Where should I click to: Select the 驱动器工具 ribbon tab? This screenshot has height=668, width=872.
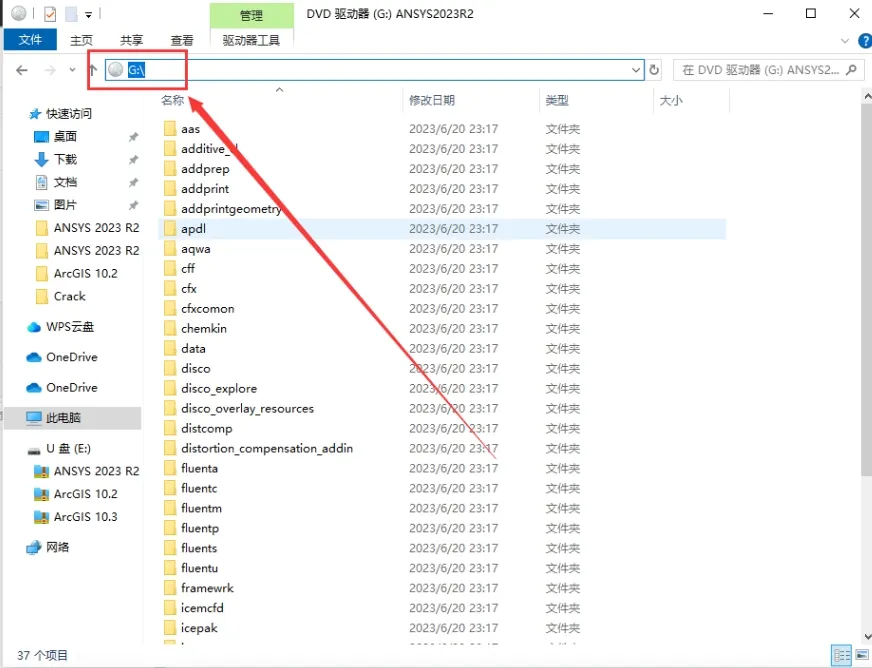251,40
